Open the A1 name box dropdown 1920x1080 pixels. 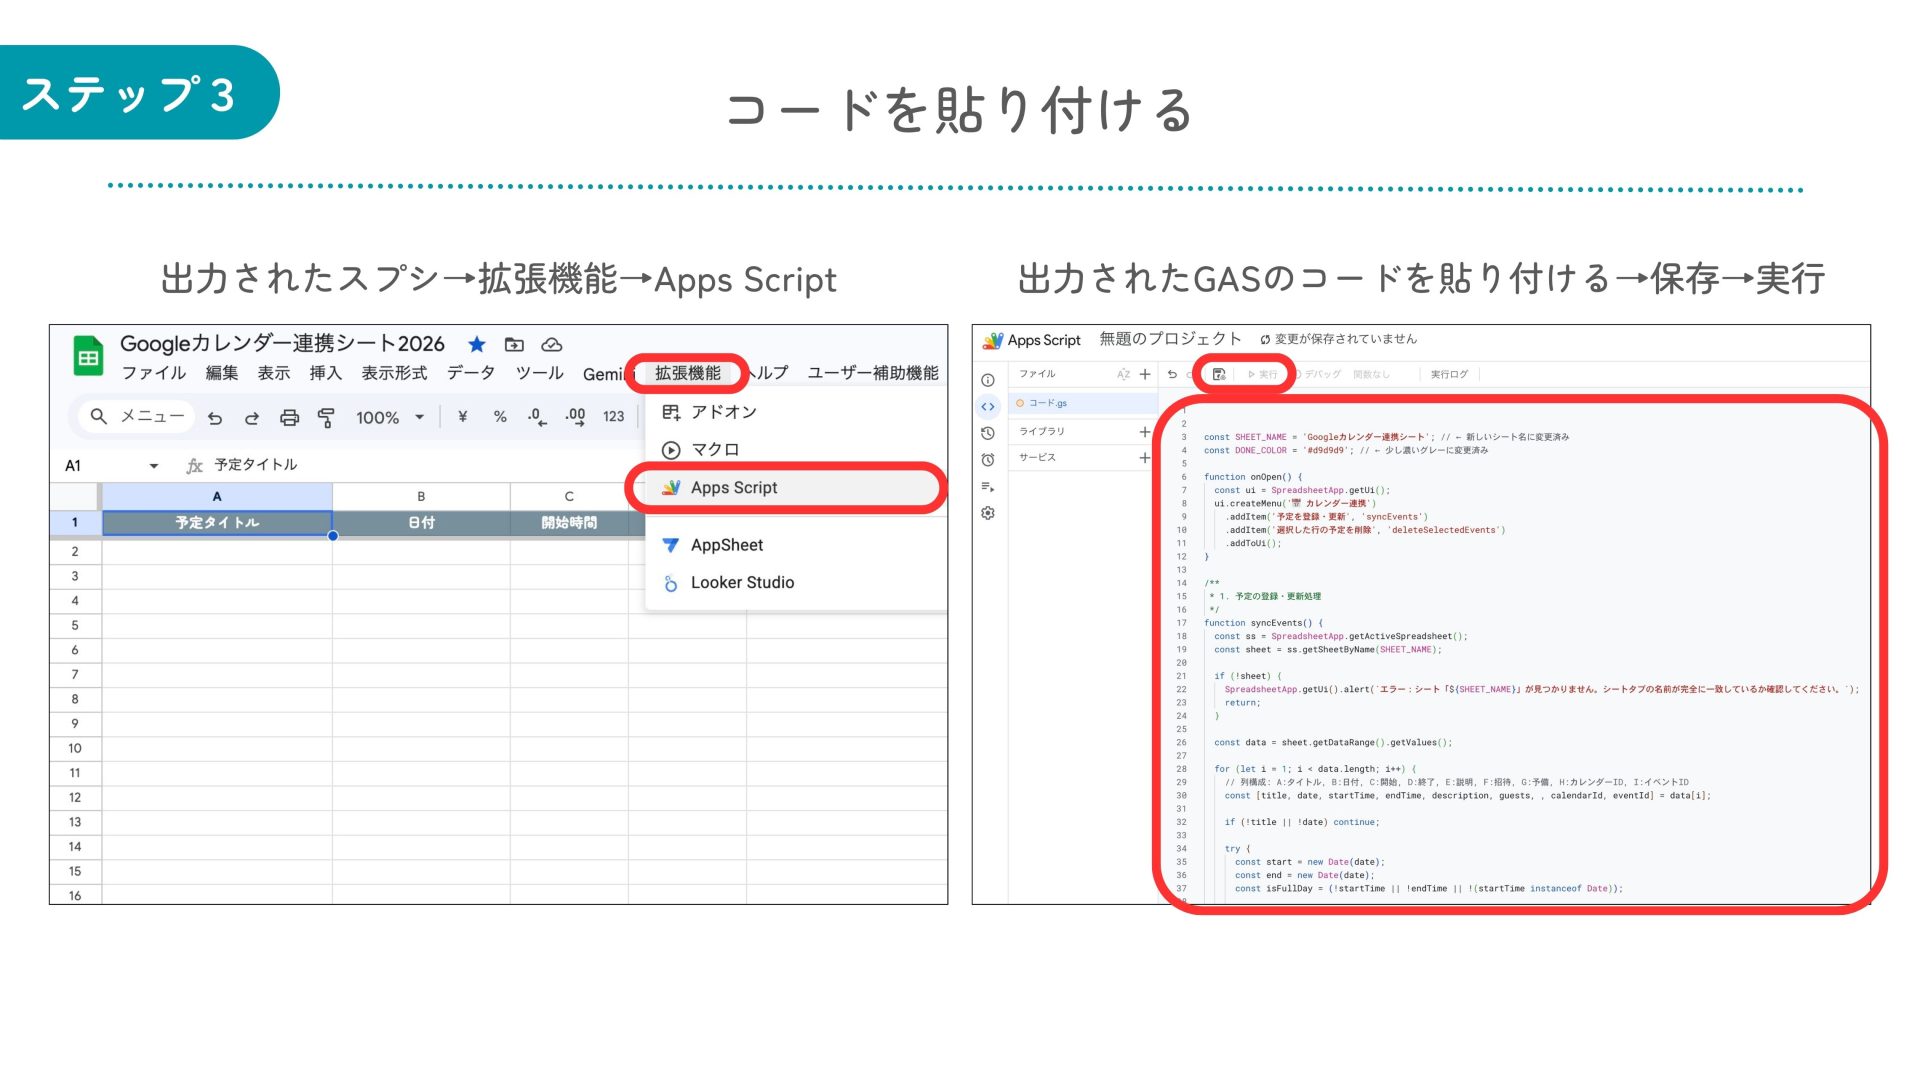click(155, 465)
